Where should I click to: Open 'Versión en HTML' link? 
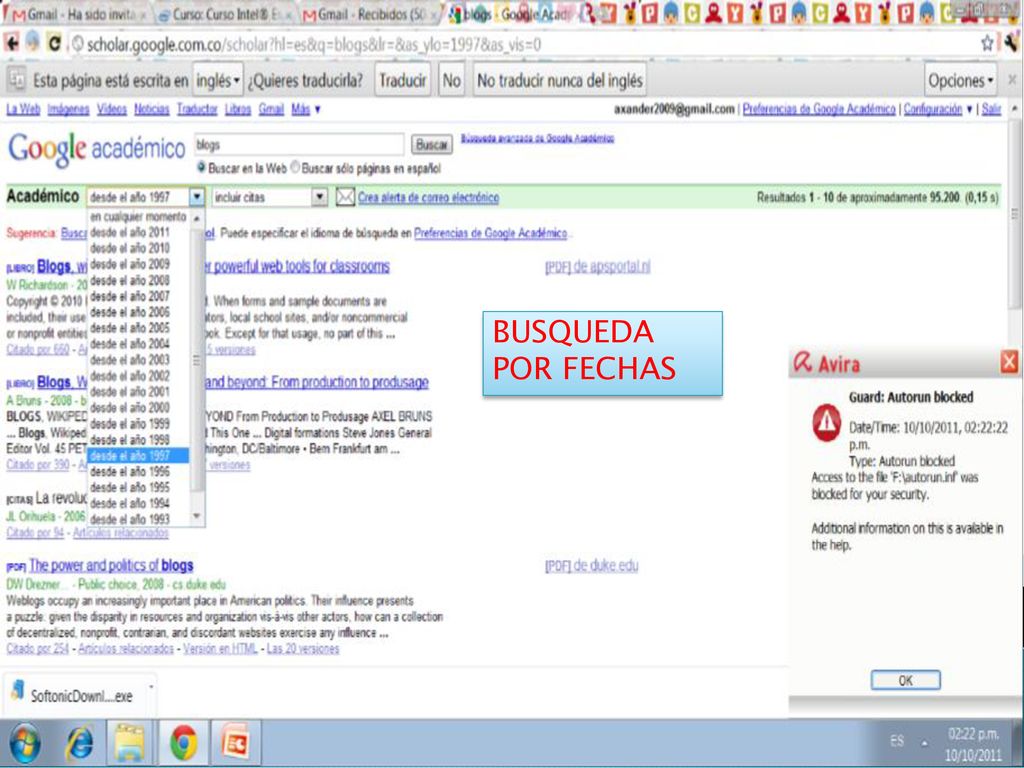[220, 648]
